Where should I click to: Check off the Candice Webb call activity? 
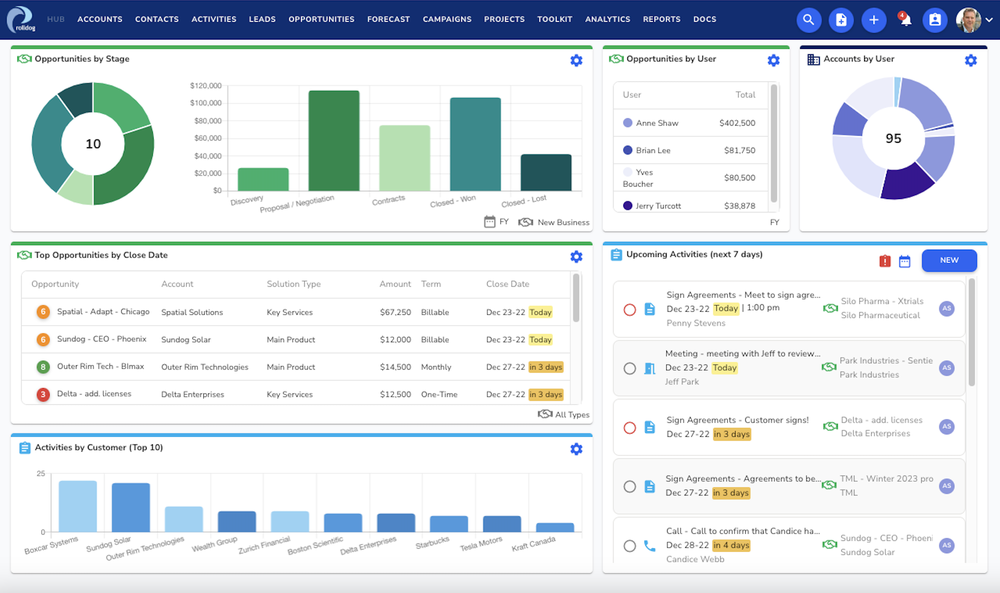click(629, 546)
